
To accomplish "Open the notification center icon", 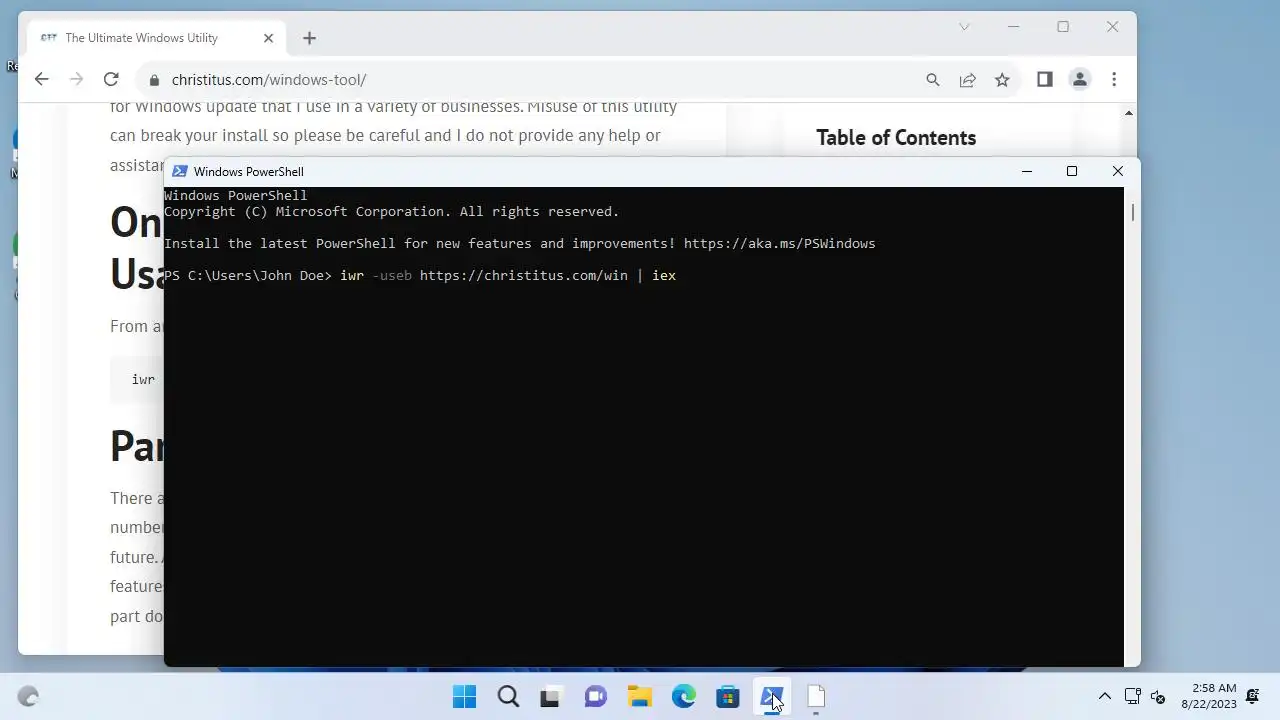I will tap(1252, 696).
